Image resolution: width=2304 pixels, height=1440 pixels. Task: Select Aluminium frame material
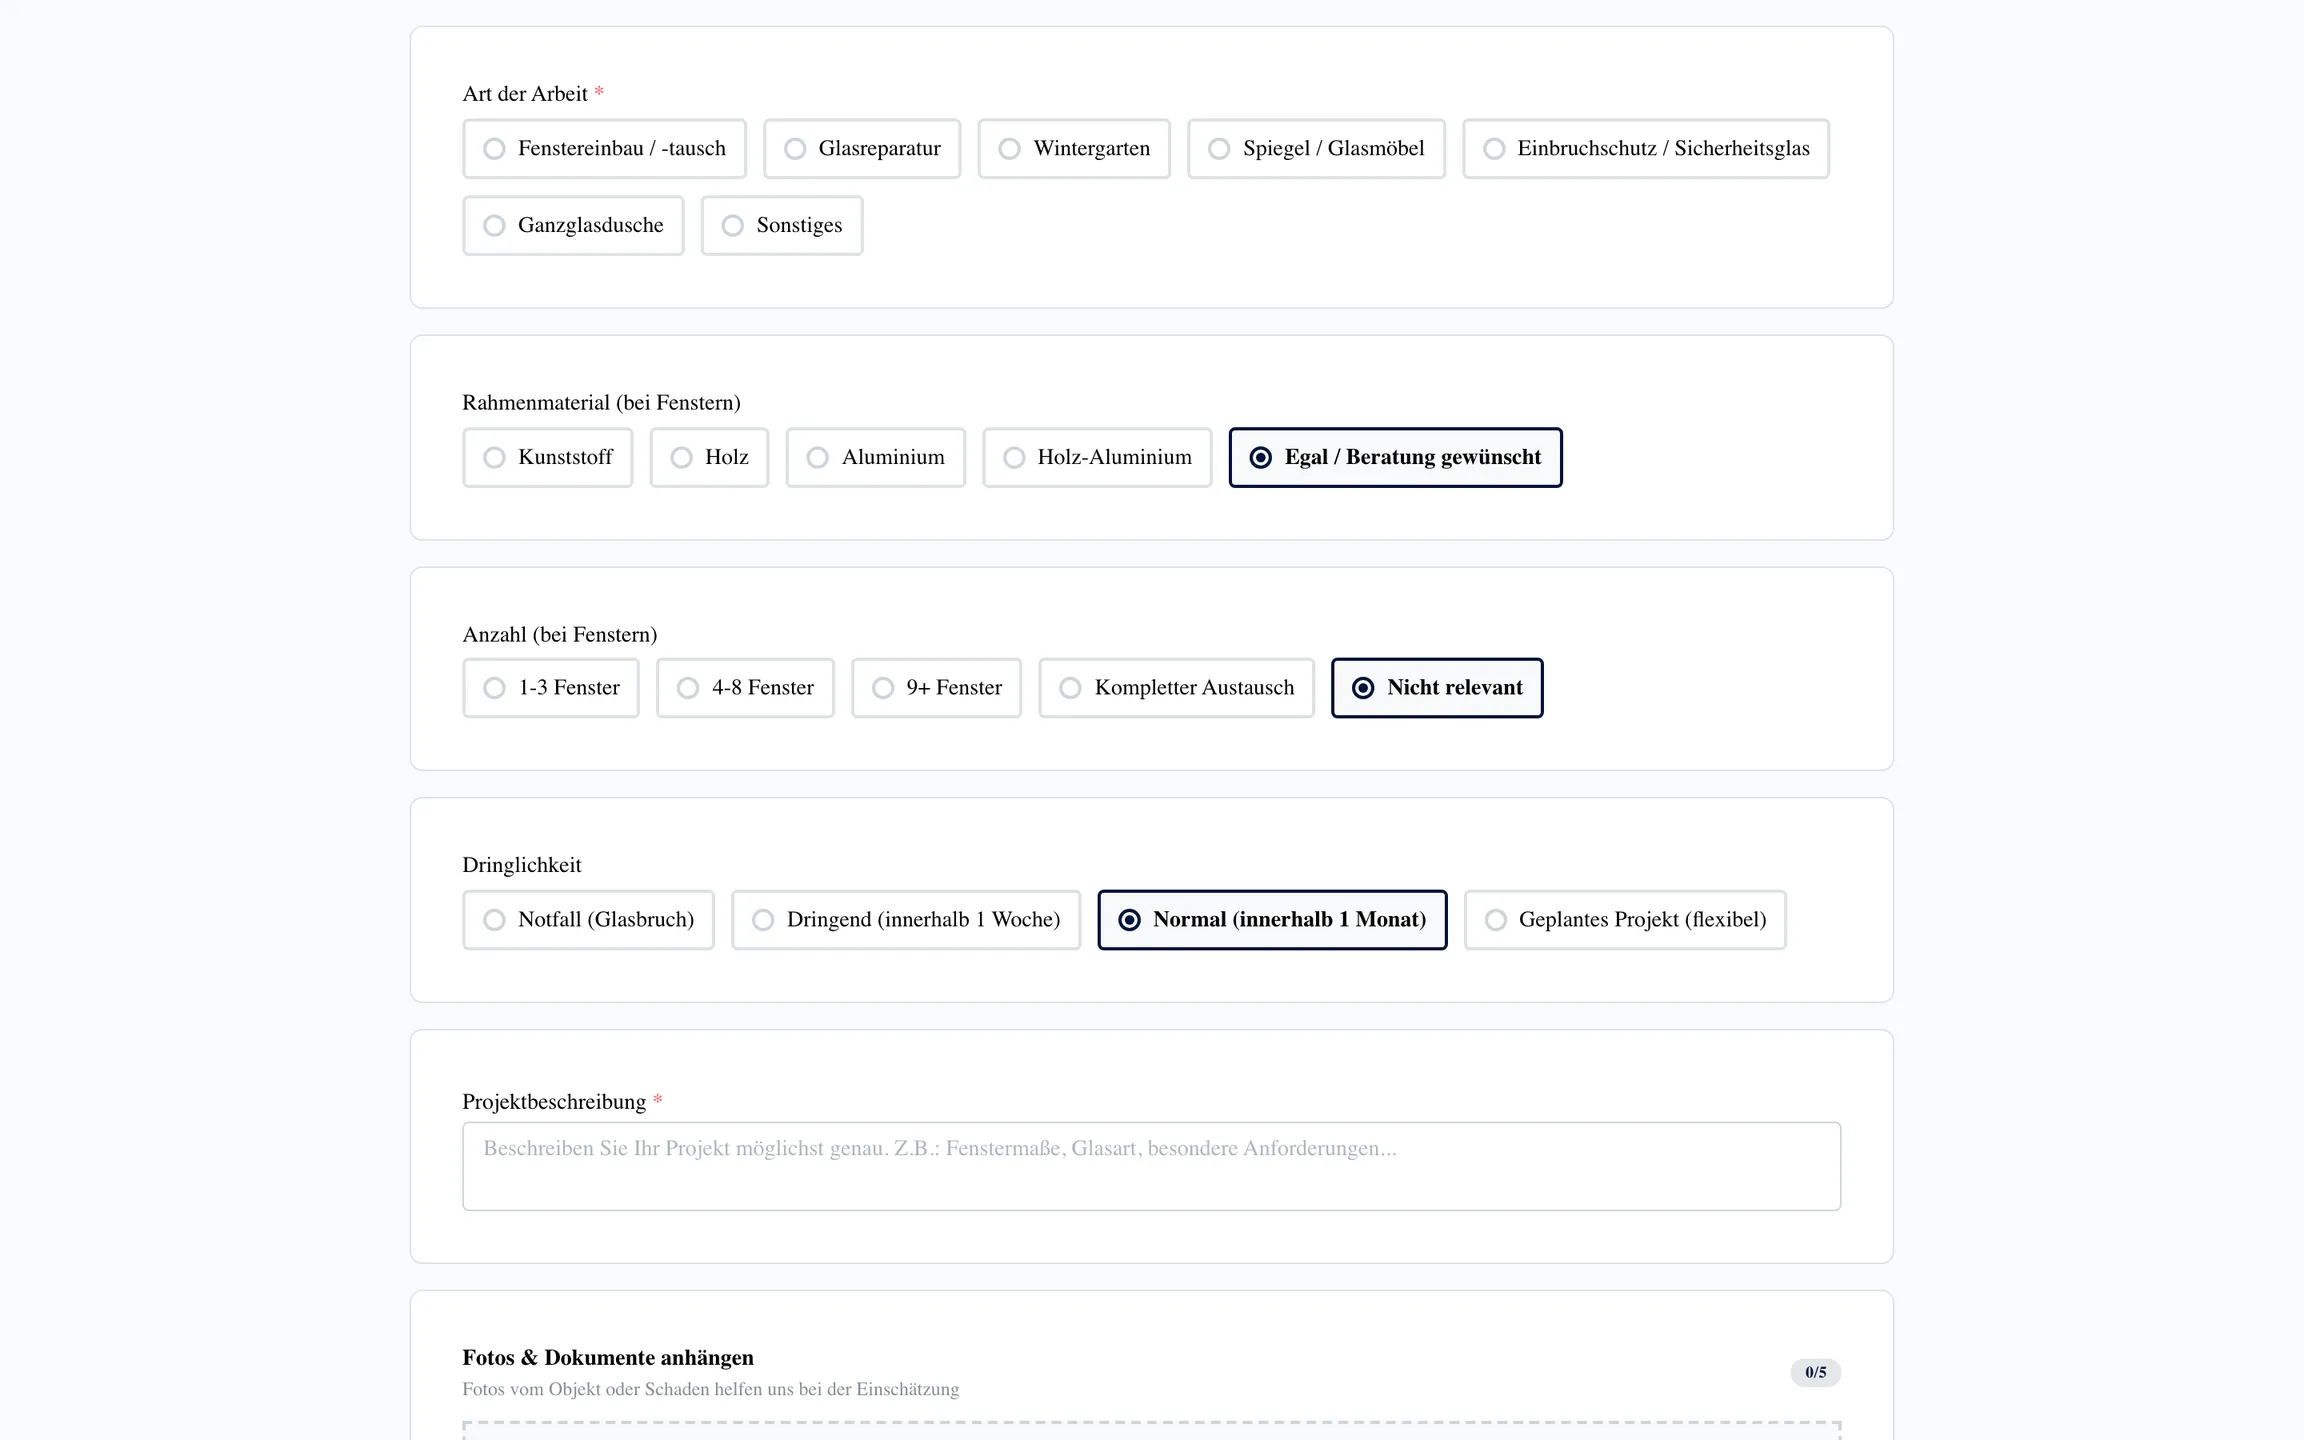tap(875, 458)
